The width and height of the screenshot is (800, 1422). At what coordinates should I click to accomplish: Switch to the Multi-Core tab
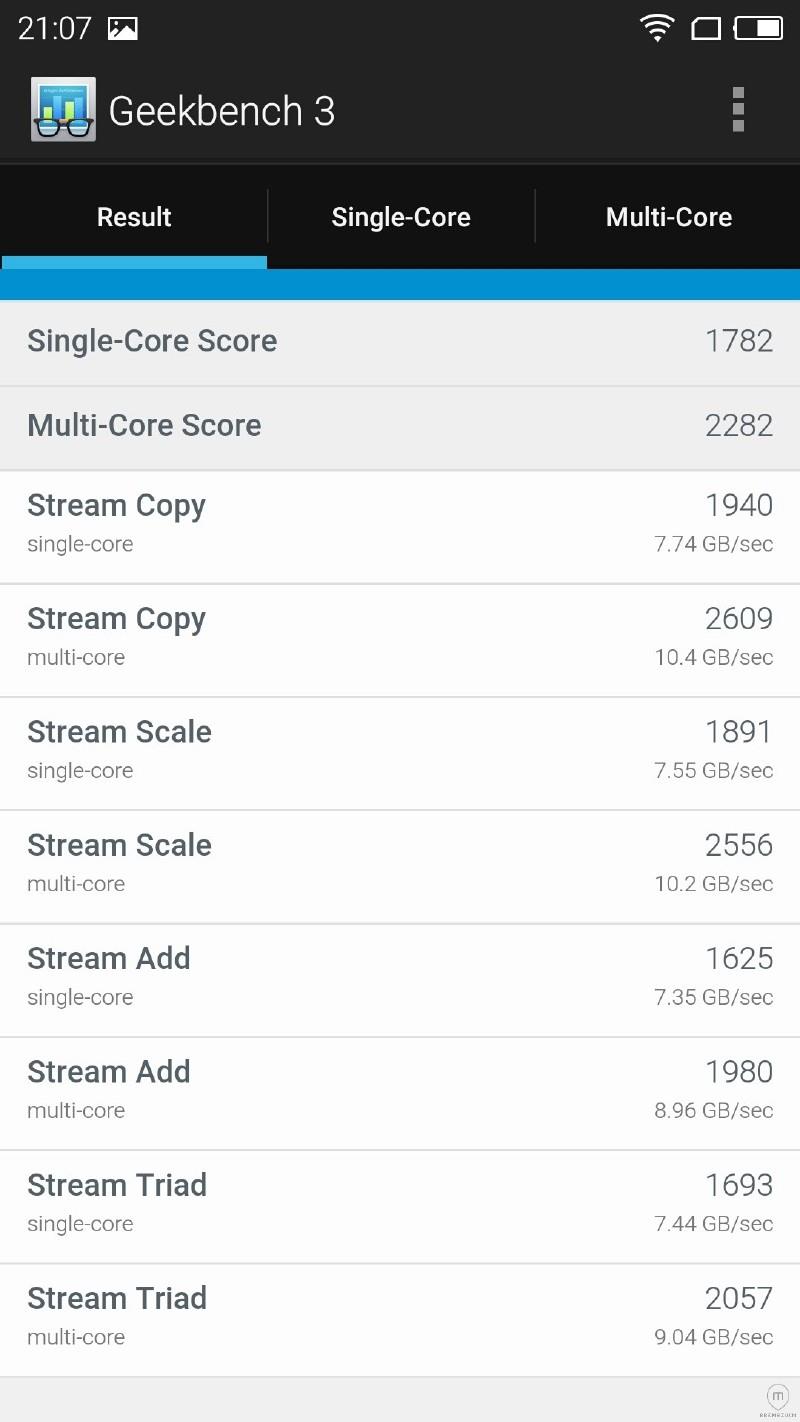[668, 217]
